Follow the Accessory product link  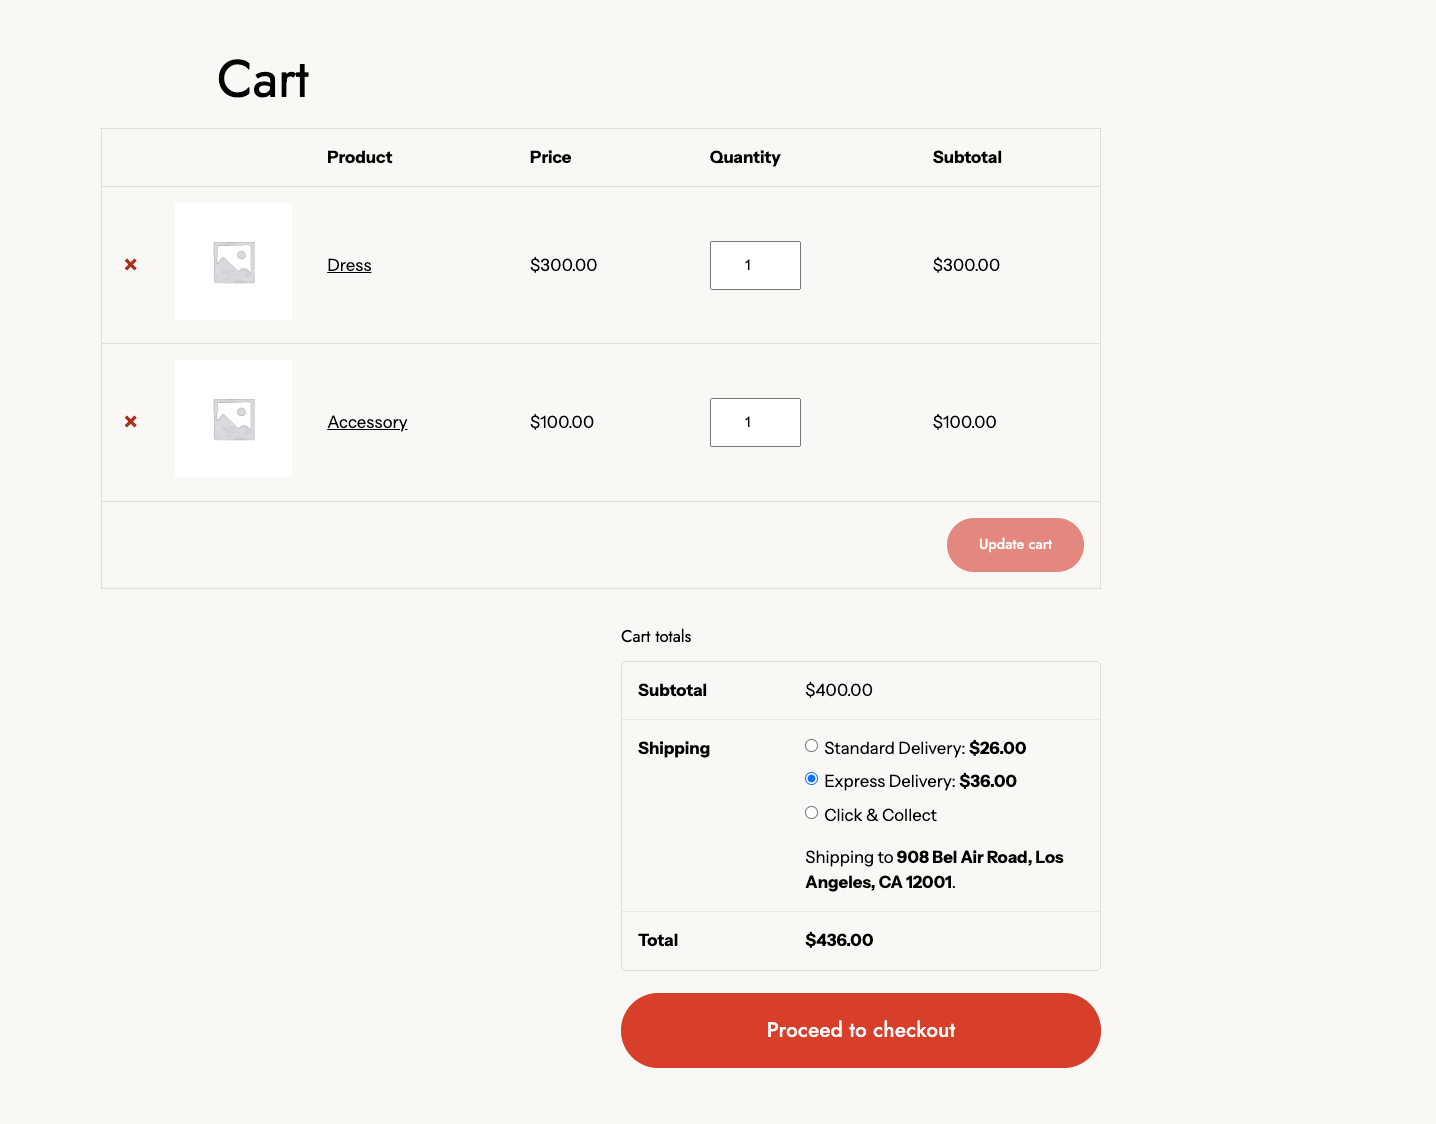tap(367, 422)
